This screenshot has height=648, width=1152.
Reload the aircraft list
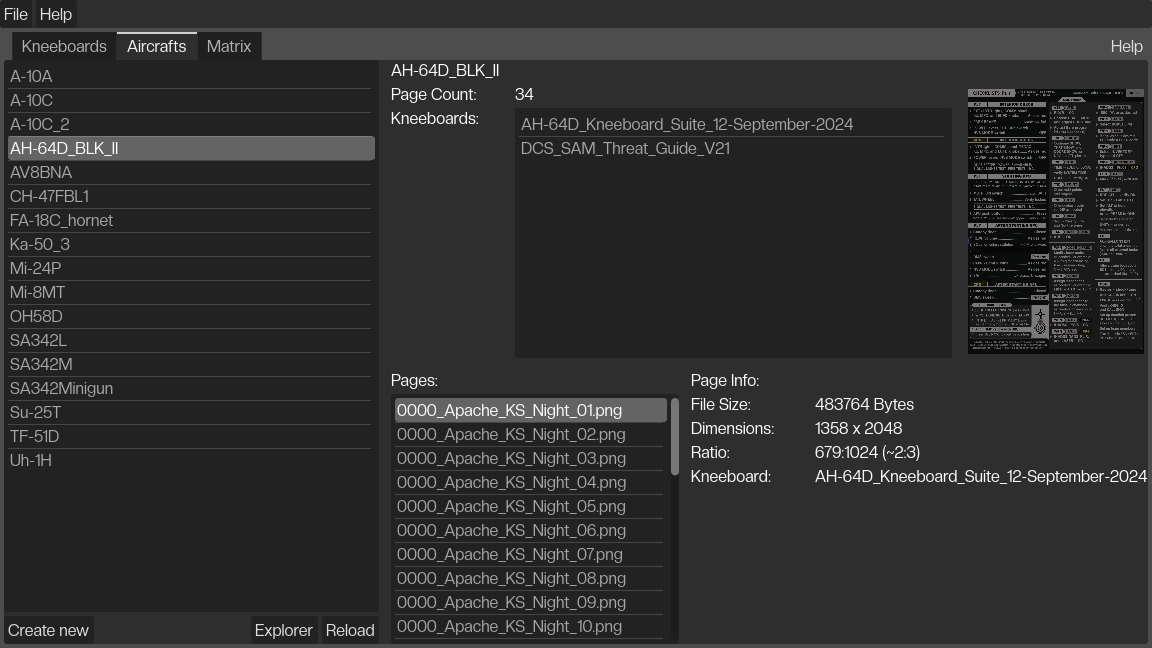click(350, 630)
